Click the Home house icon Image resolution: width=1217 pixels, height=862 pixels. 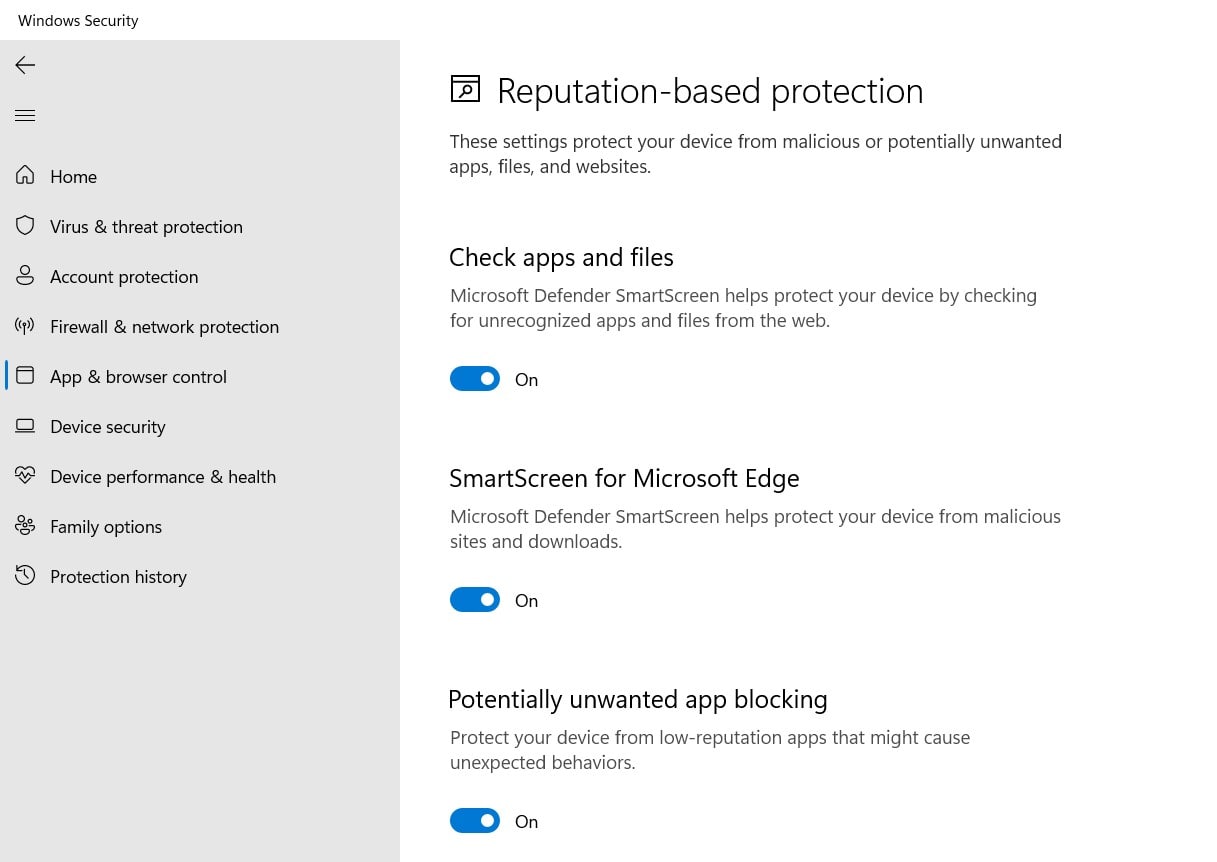(x=25, y=176)
